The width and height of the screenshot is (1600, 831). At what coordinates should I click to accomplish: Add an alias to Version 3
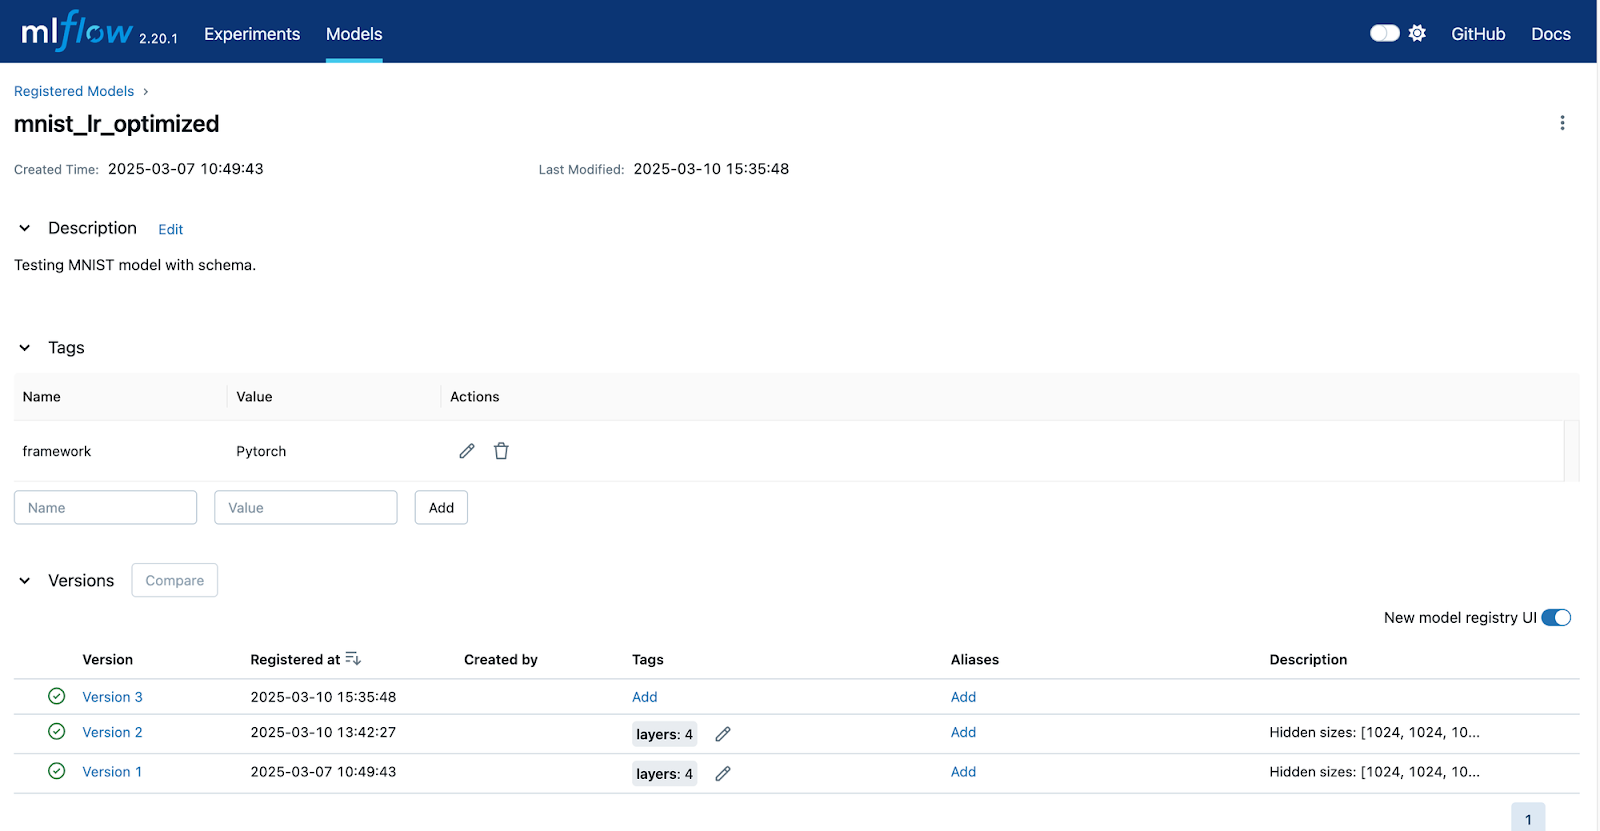click(963, 697)
